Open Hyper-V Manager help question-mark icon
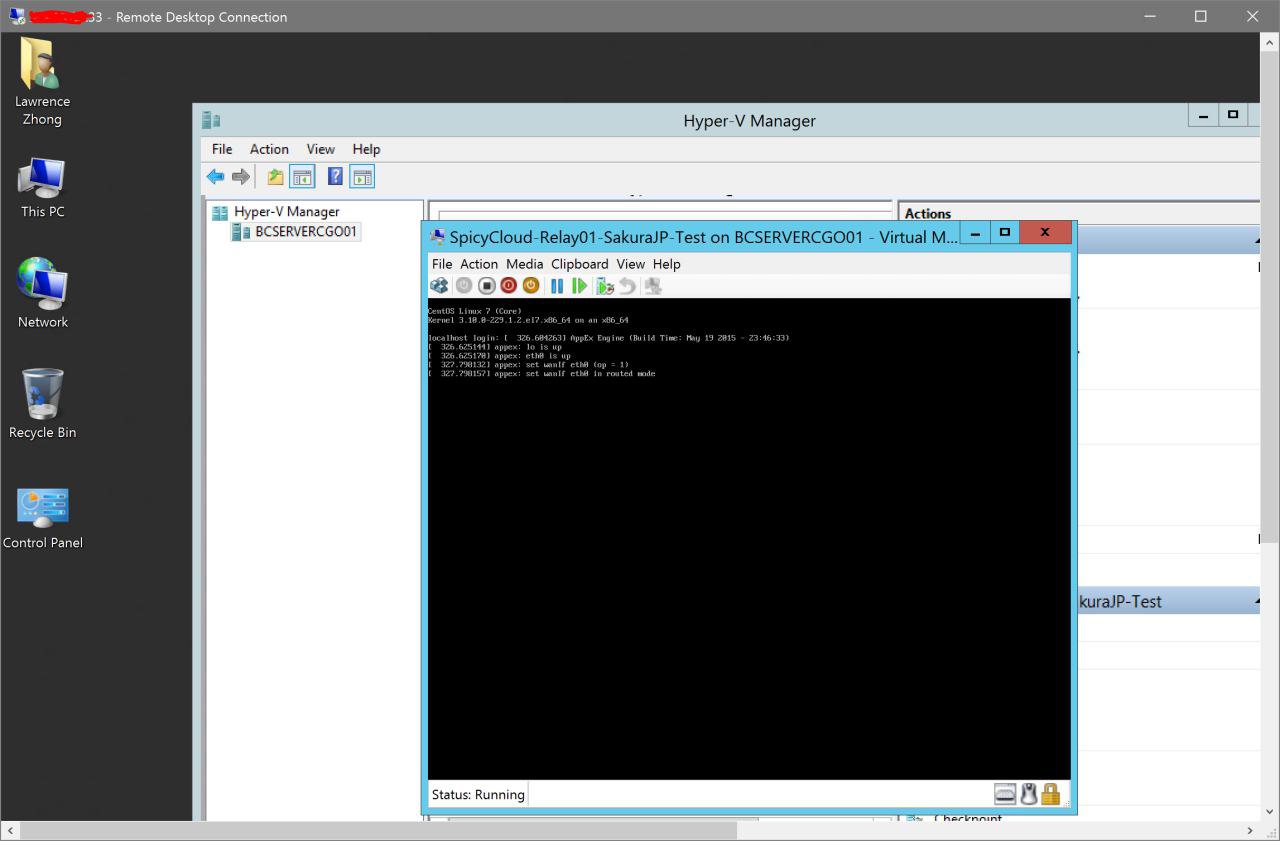Image resolution: width=1280 pixels, height=841 pixels. tap(336, 177)
